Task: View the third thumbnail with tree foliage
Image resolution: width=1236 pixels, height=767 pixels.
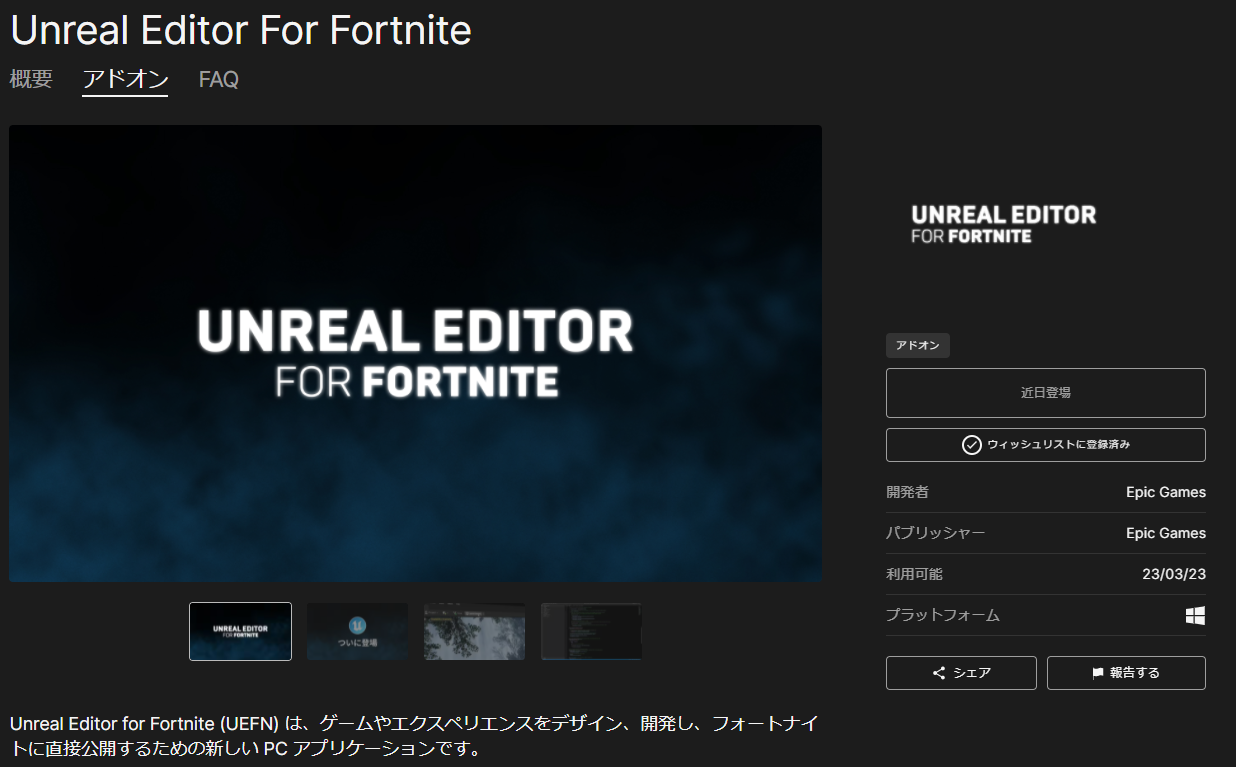Action: [x=474, y=631]
